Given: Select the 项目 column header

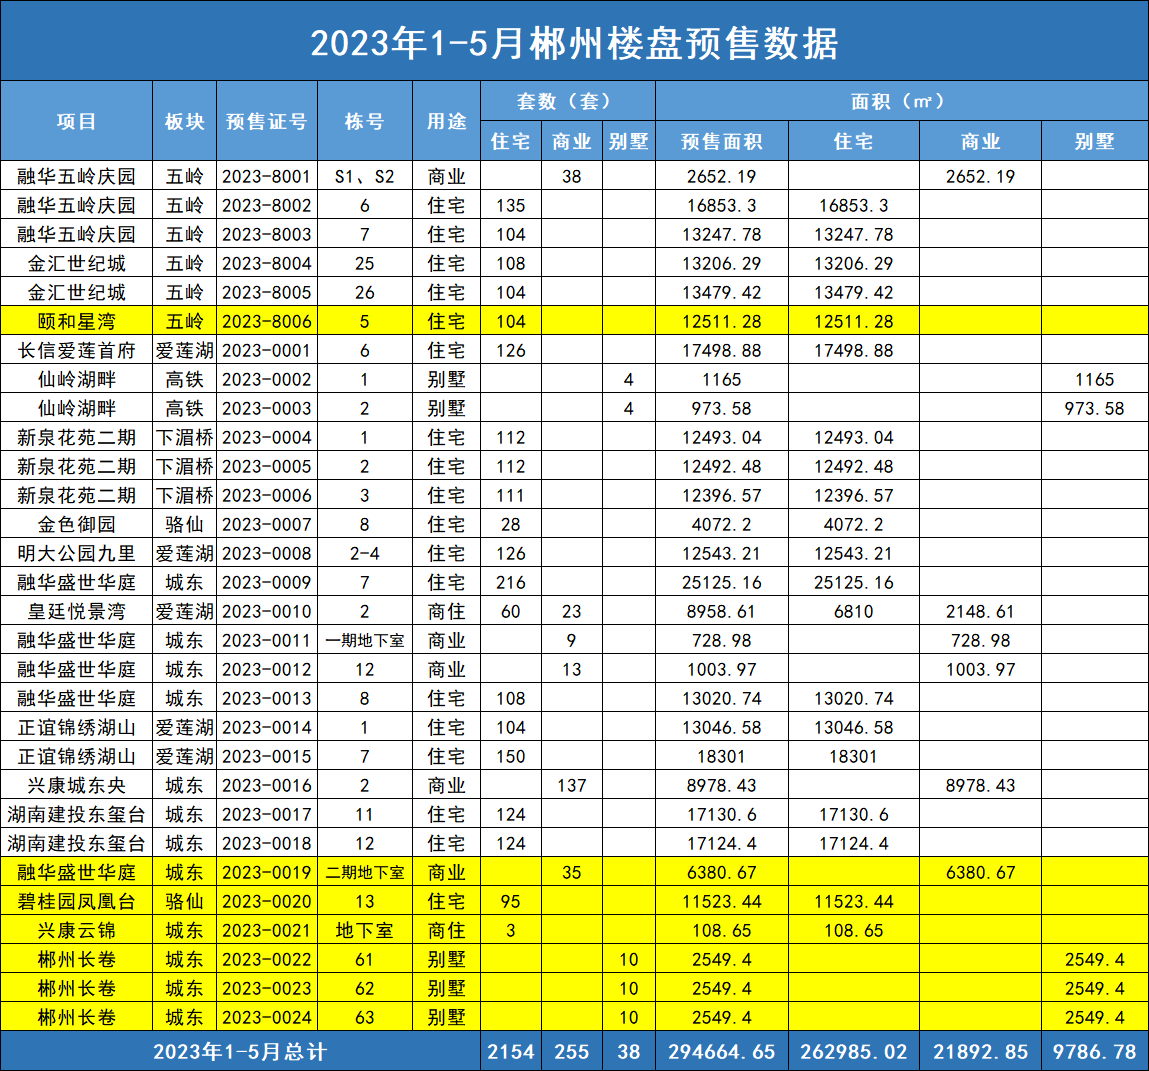Looking at the screenshot, I should 76,122.
